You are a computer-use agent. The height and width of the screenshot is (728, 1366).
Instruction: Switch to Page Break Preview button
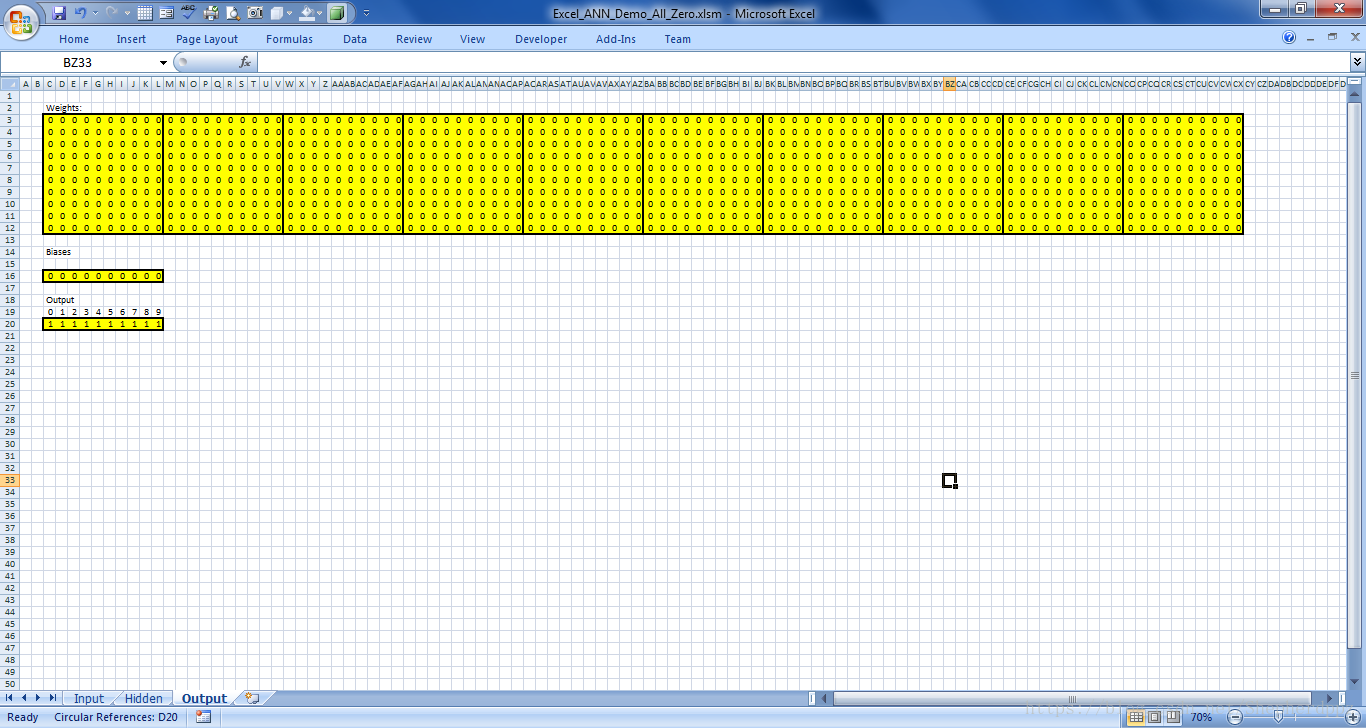pos(1172,717)
